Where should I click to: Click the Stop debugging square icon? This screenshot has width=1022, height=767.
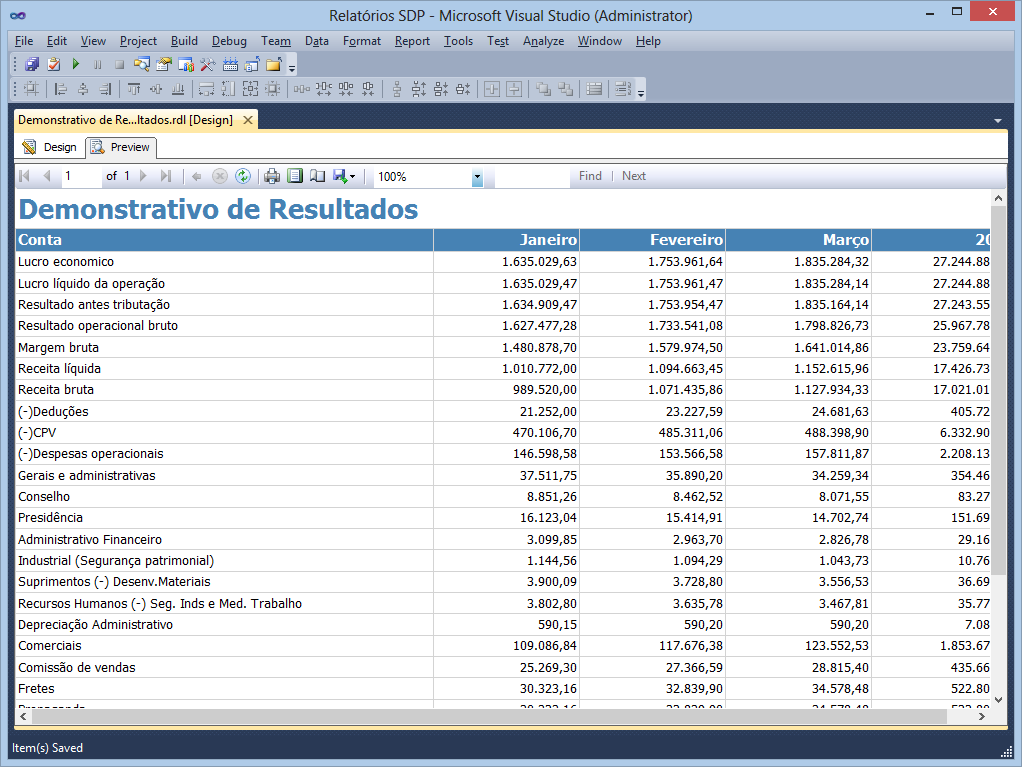(x=119, y=65)
